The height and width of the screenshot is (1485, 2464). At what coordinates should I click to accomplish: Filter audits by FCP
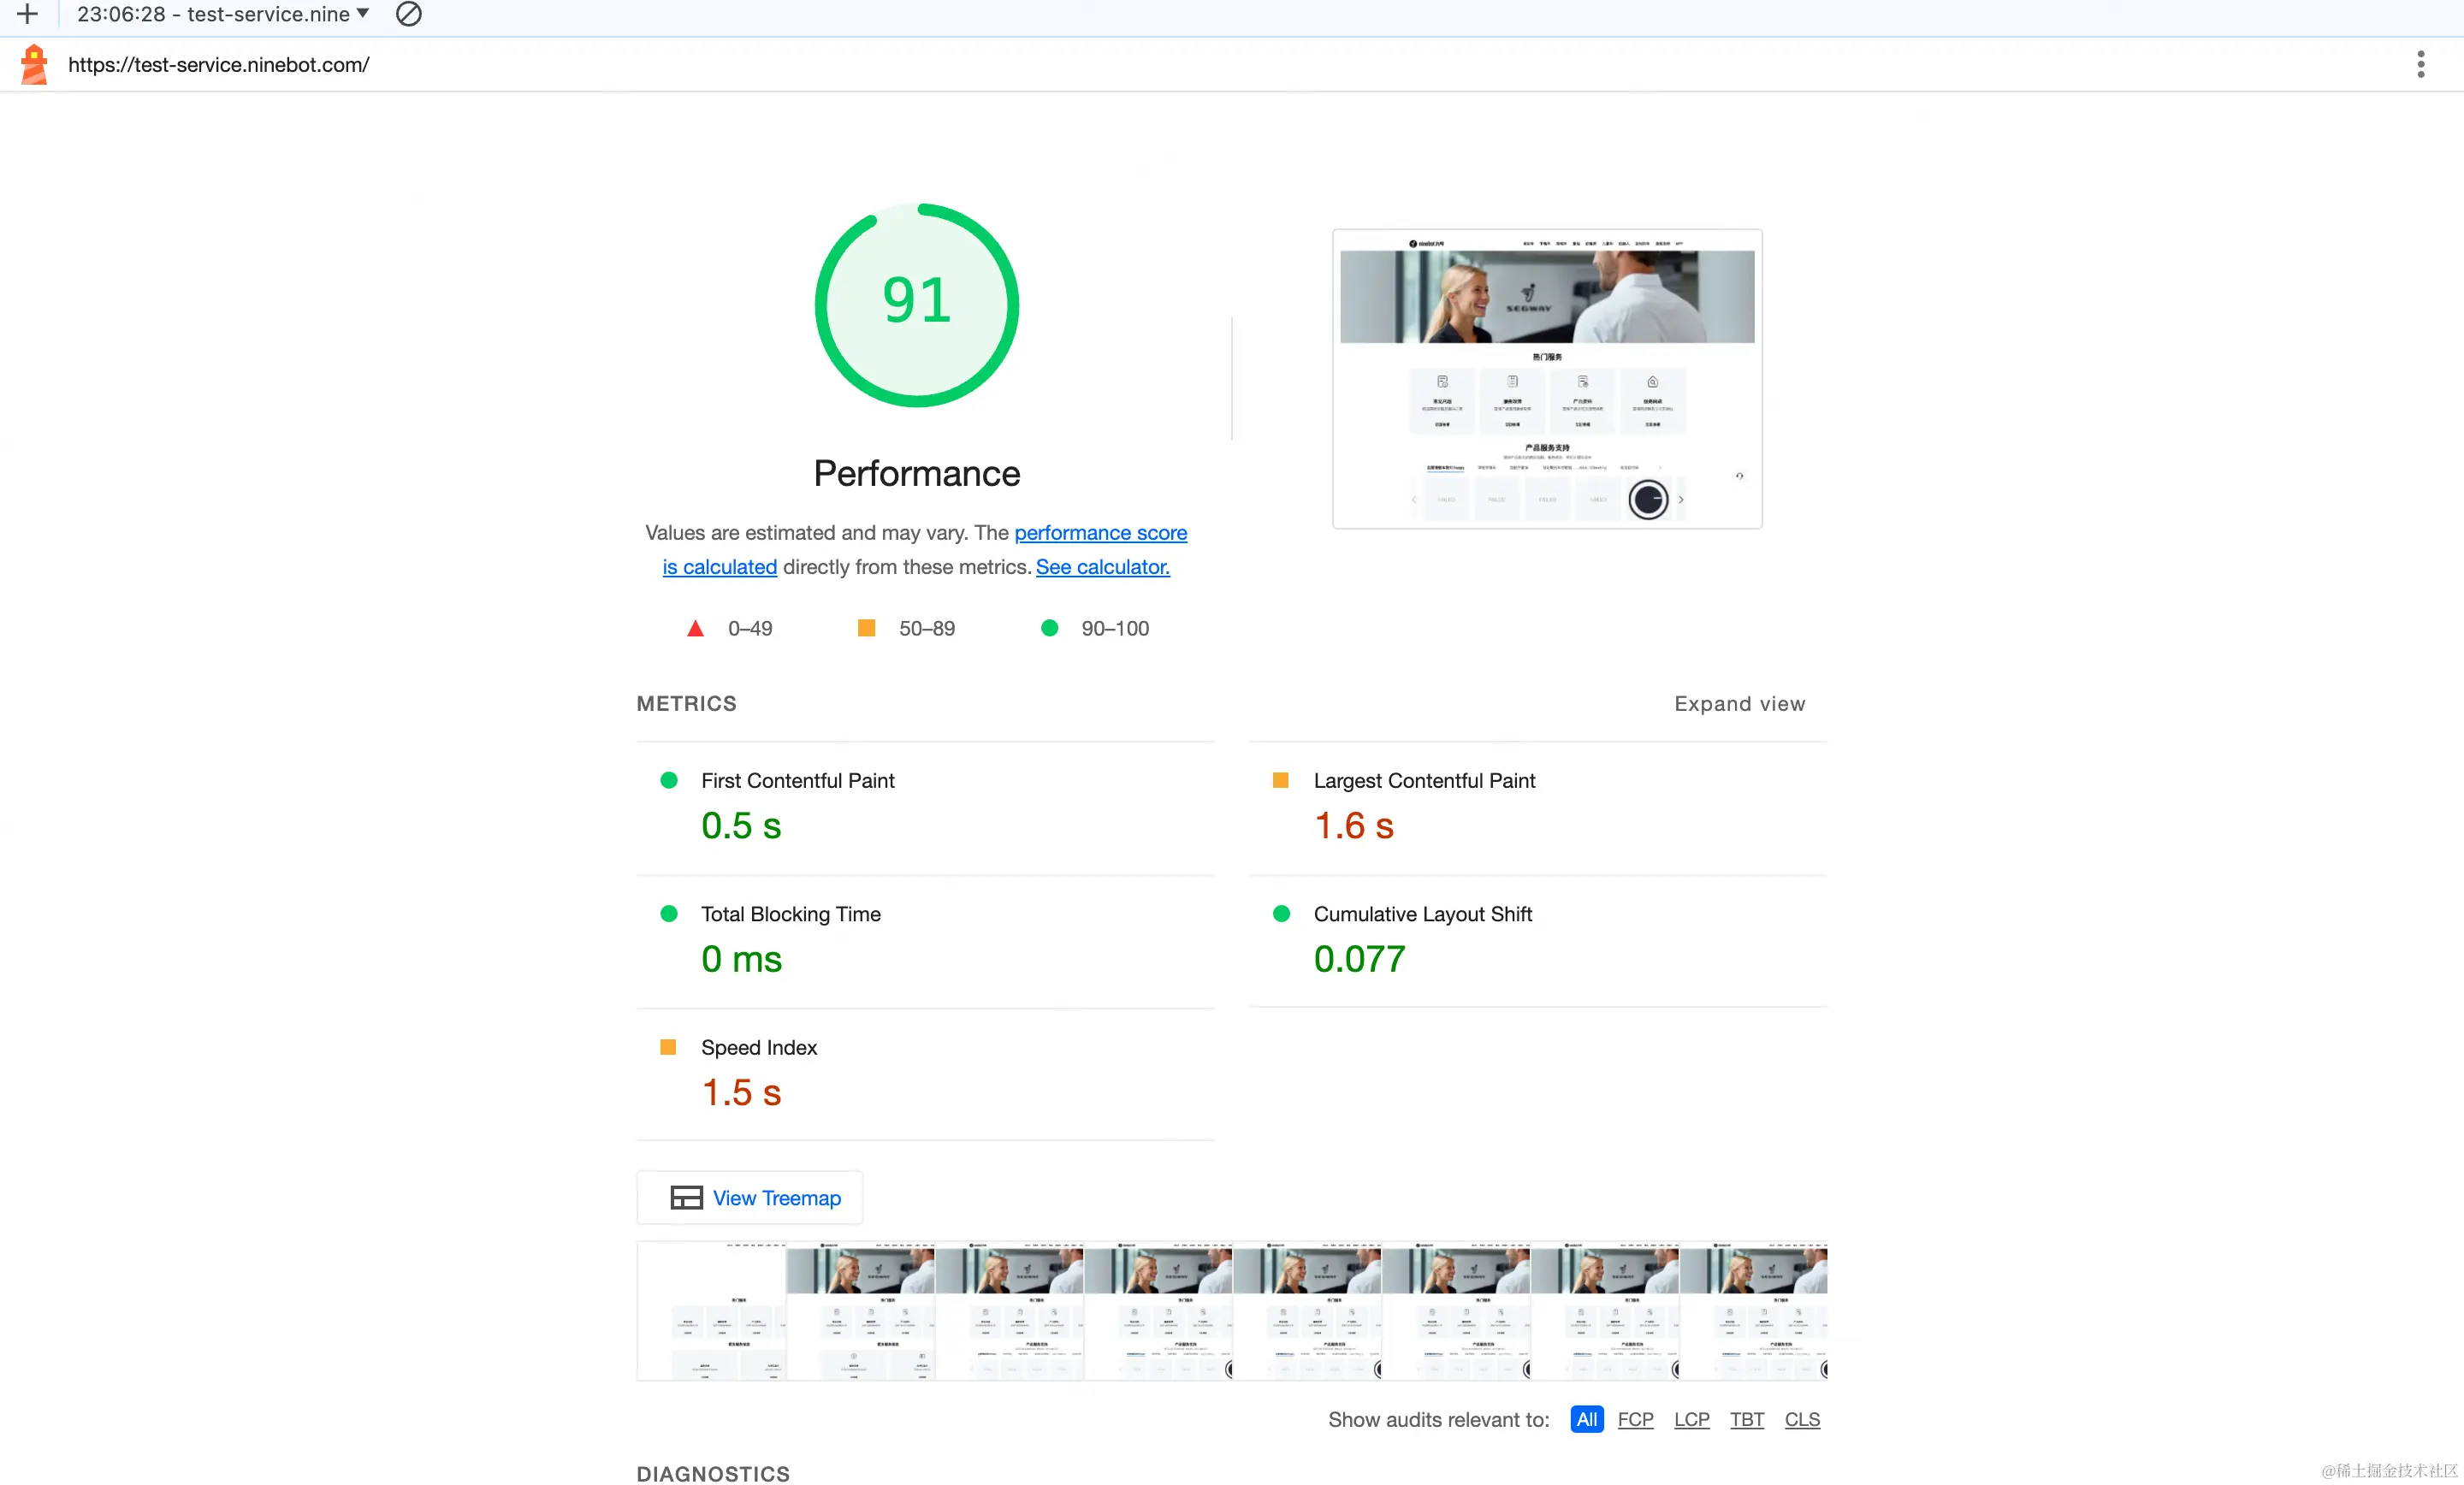tap(1635, 1419)
